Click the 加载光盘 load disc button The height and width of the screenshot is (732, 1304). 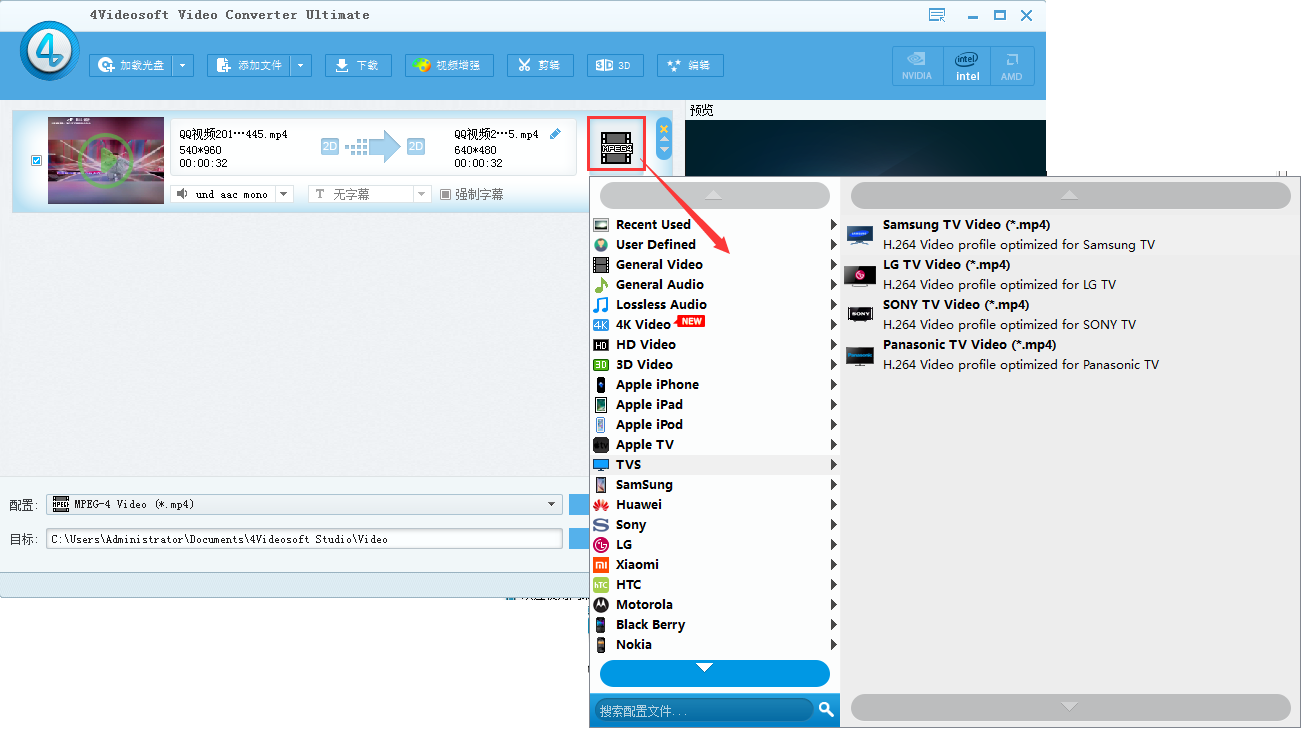tap(131, 65)
